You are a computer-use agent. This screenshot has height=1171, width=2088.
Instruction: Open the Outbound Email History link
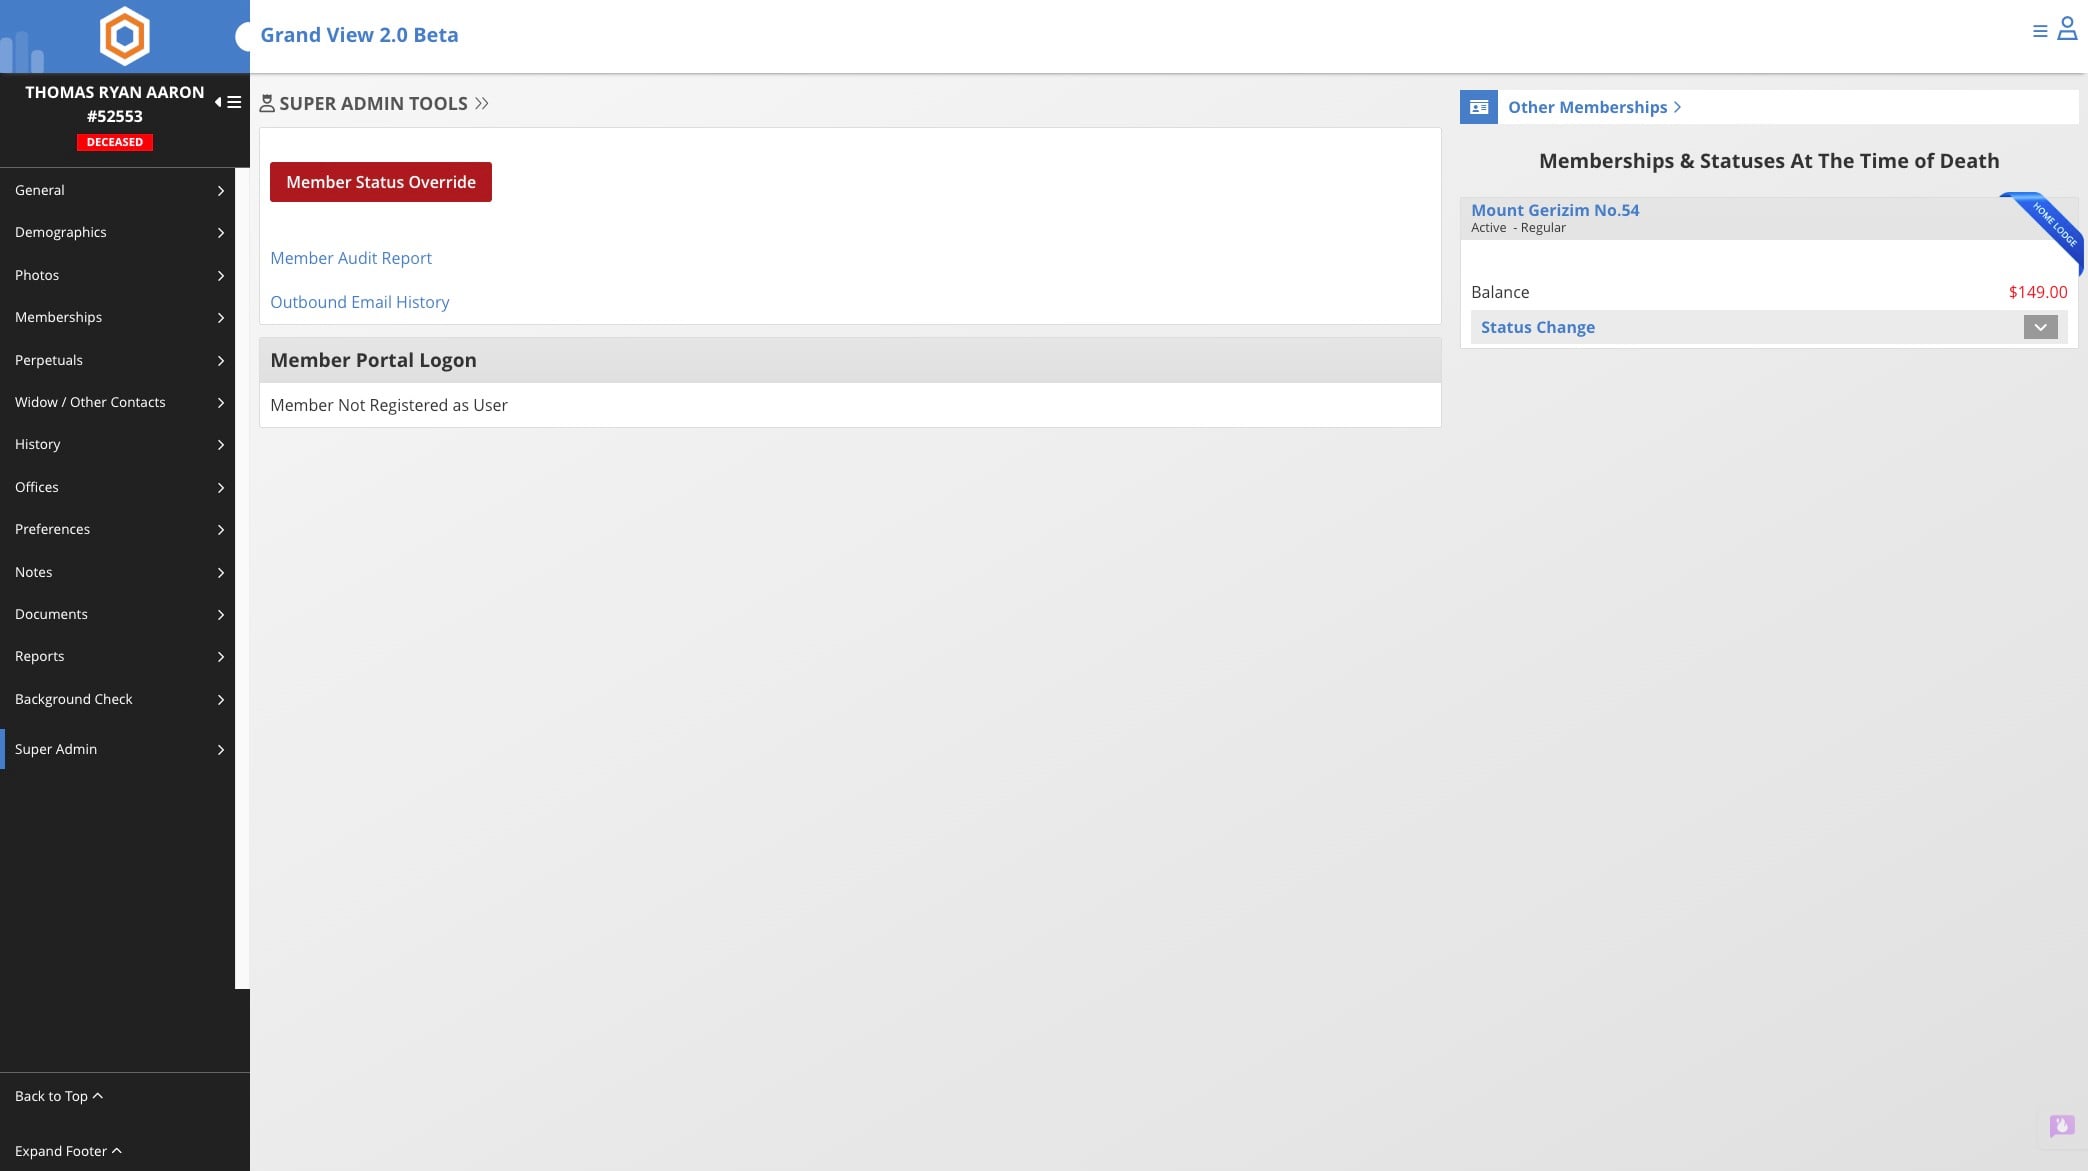pyautogui.click(x=360, y=302)
